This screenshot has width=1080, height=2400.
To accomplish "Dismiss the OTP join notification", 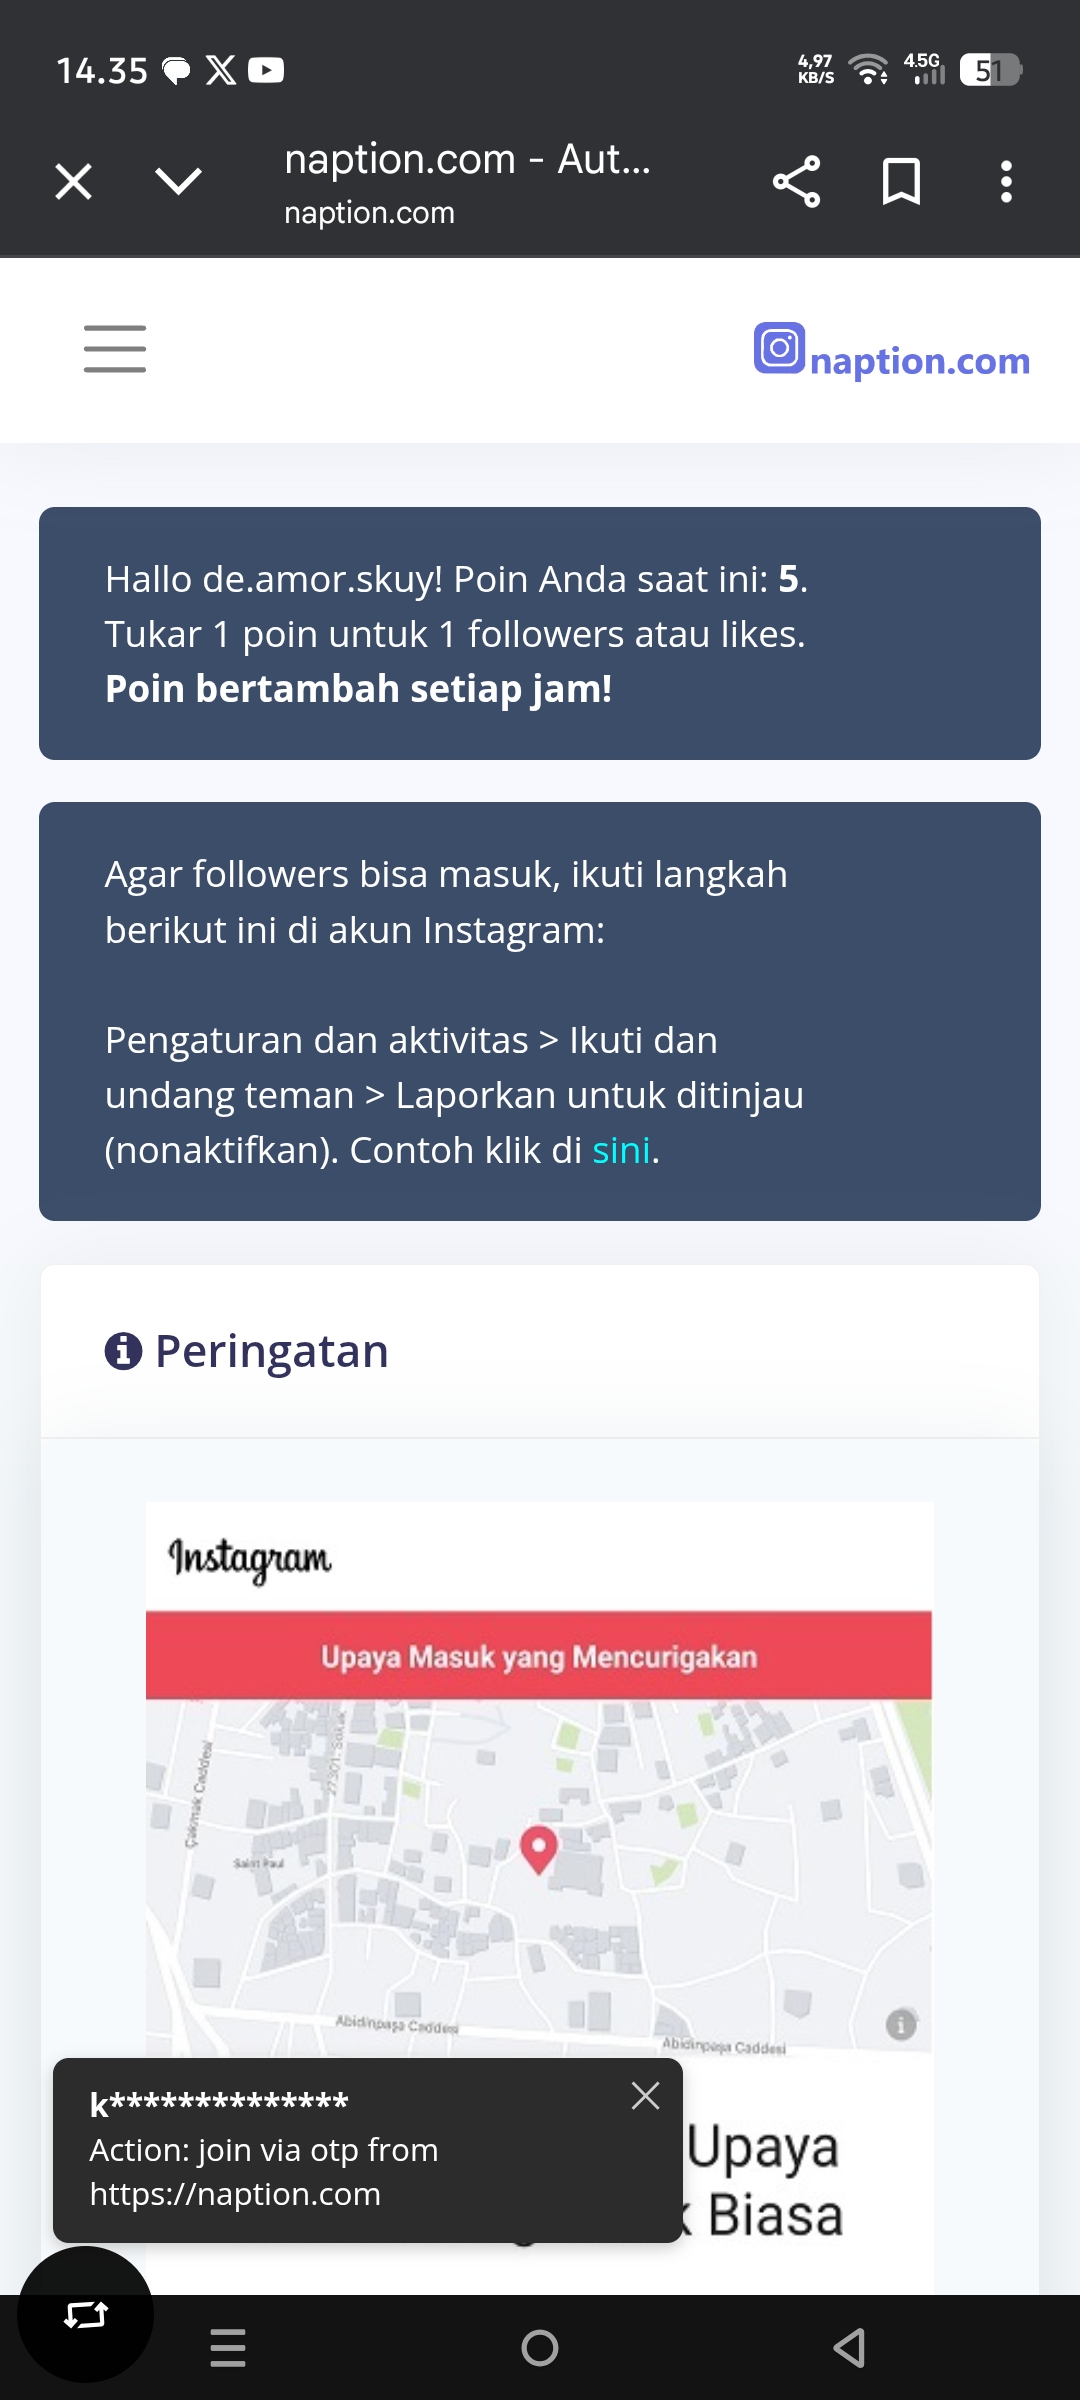I will tap(645, 2095).
